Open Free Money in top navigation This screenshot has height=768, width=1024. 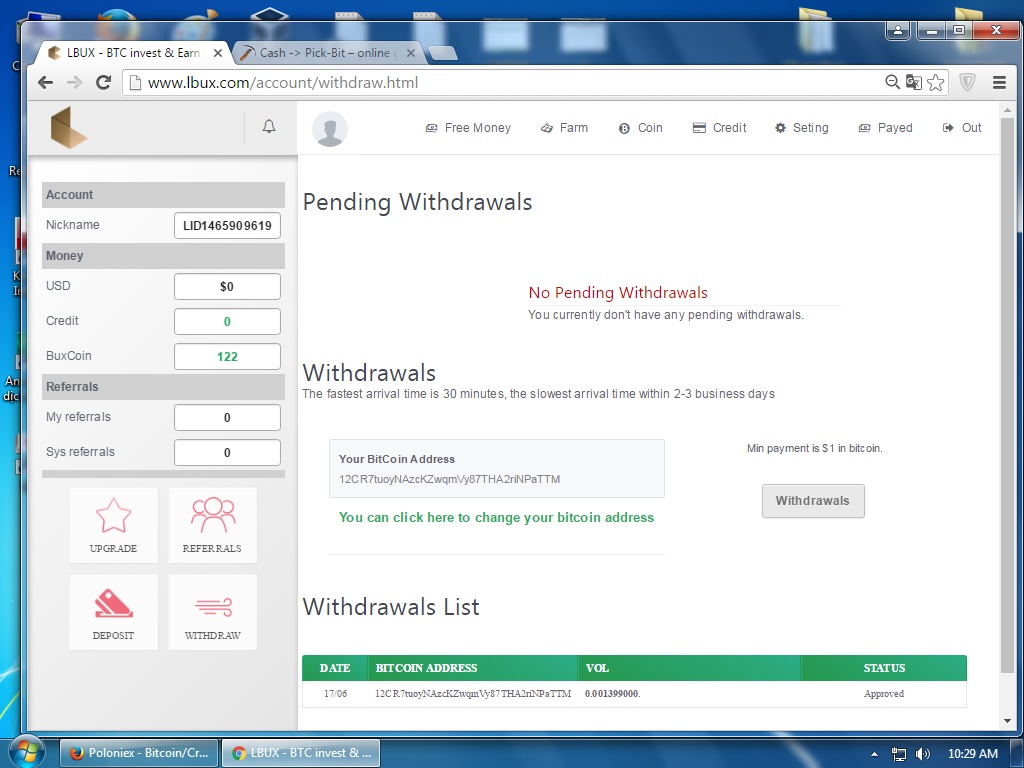[x=468, y=128]
